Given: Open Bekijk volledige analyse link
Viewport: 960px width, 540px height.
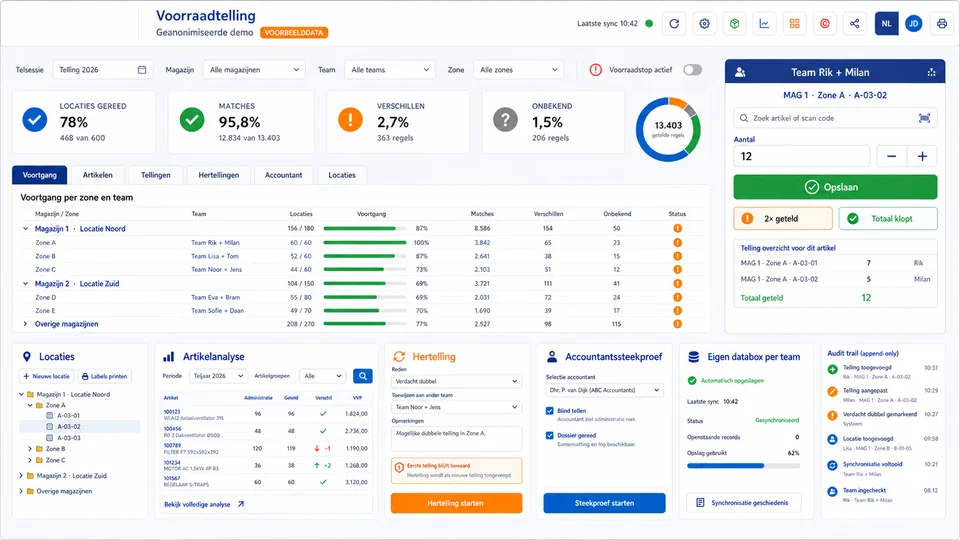Looking at the screenshot, I should coord(204,504).
